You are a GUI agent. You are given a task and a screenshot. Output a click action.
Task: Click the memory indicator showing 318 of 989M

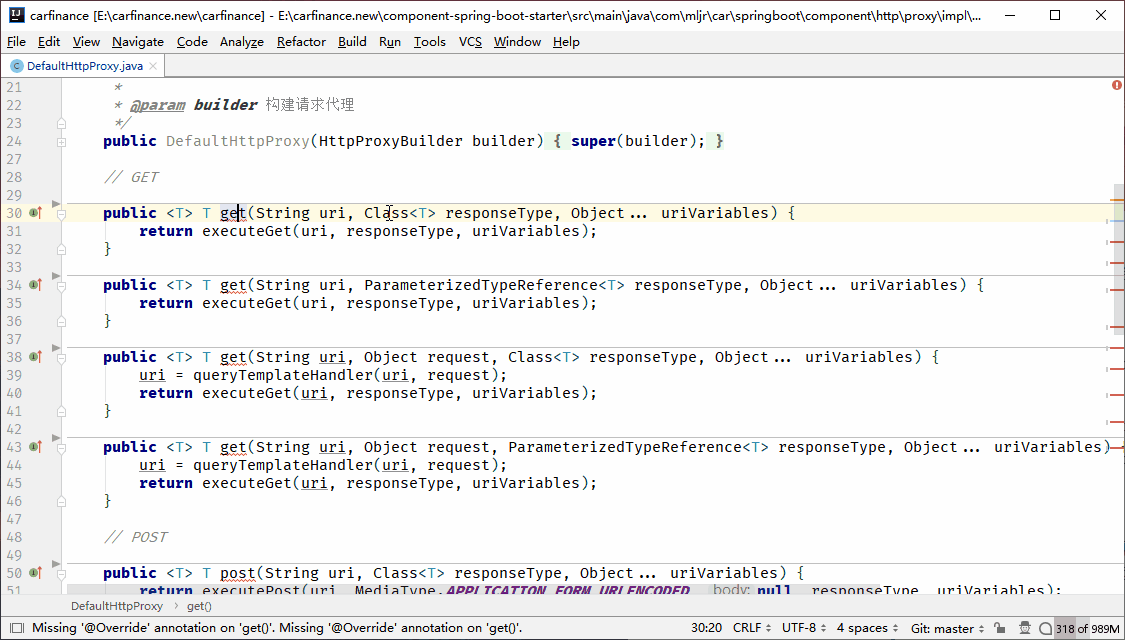click(1089, 628)
